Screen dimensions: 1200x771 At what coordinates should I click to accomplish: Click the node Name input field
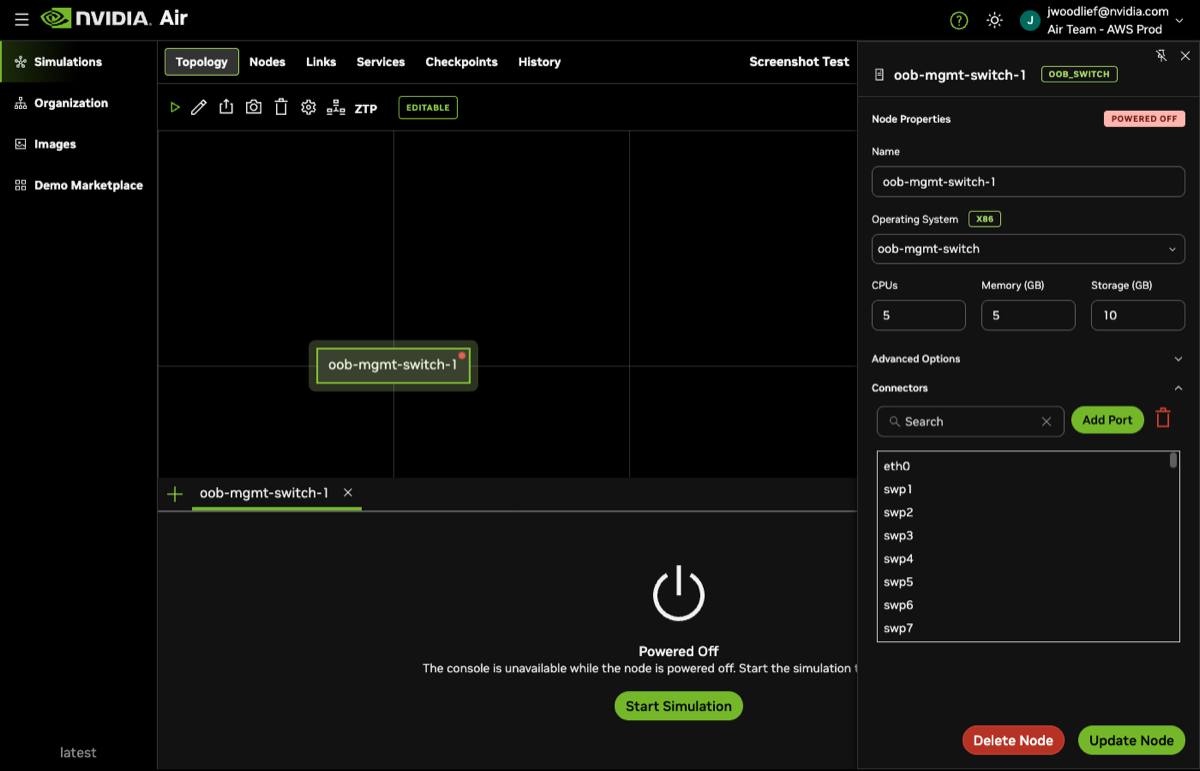pos(1027,182)
